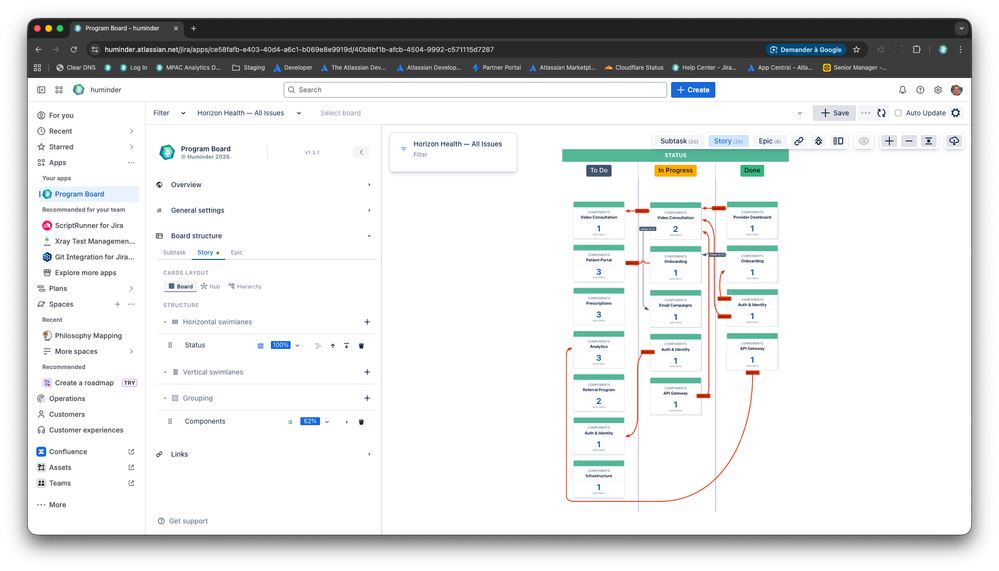
Task: Click the notifications bell icon
Action: (x=902, y=90)
